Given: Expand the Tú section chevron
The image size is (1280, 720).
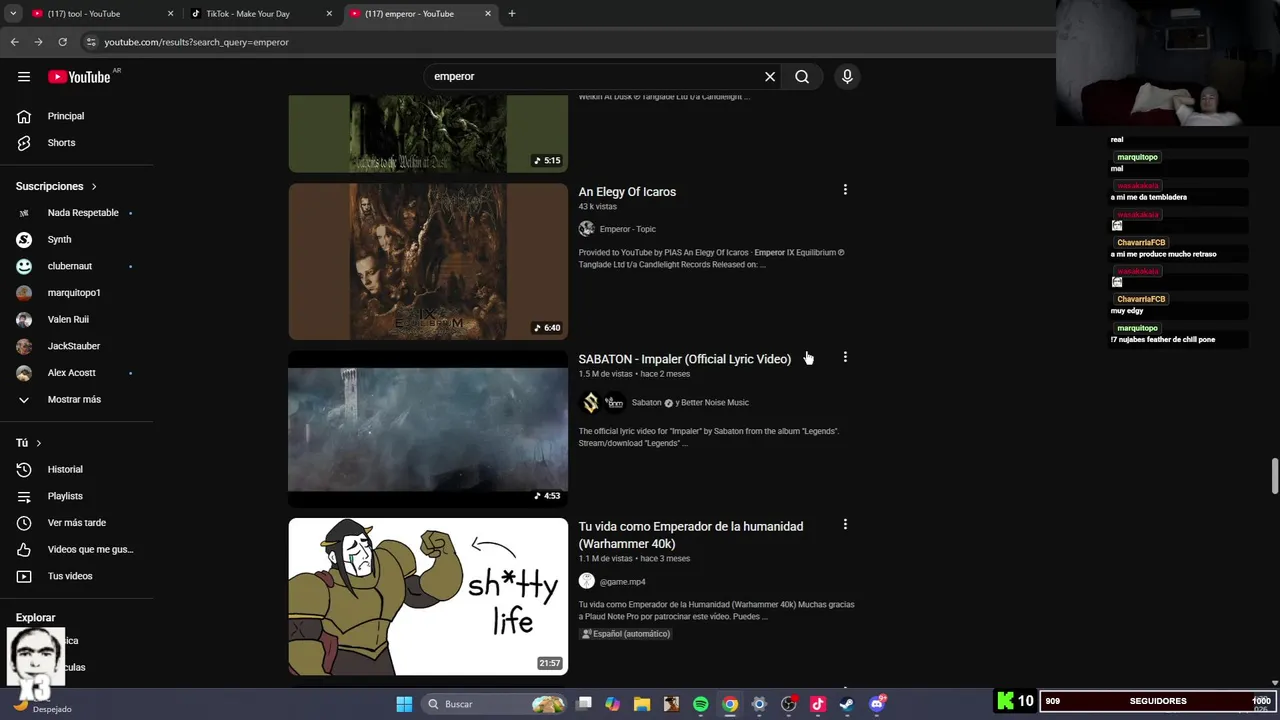Looking at the screenshot, I should coord(39,443).
